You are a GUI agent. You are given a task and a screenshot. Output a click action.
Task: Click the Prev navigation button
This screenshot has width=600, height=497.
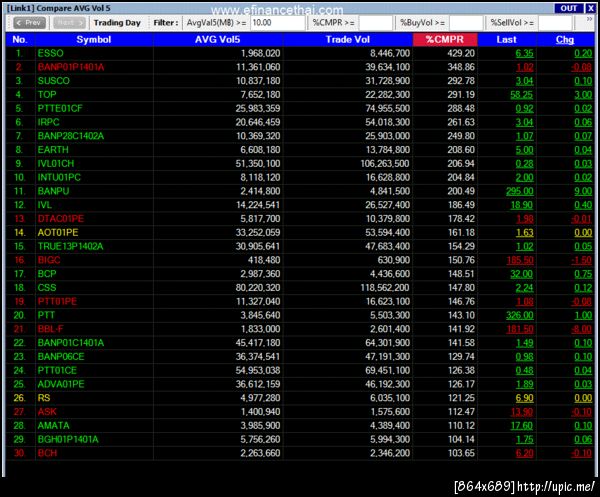click(29, 23)
